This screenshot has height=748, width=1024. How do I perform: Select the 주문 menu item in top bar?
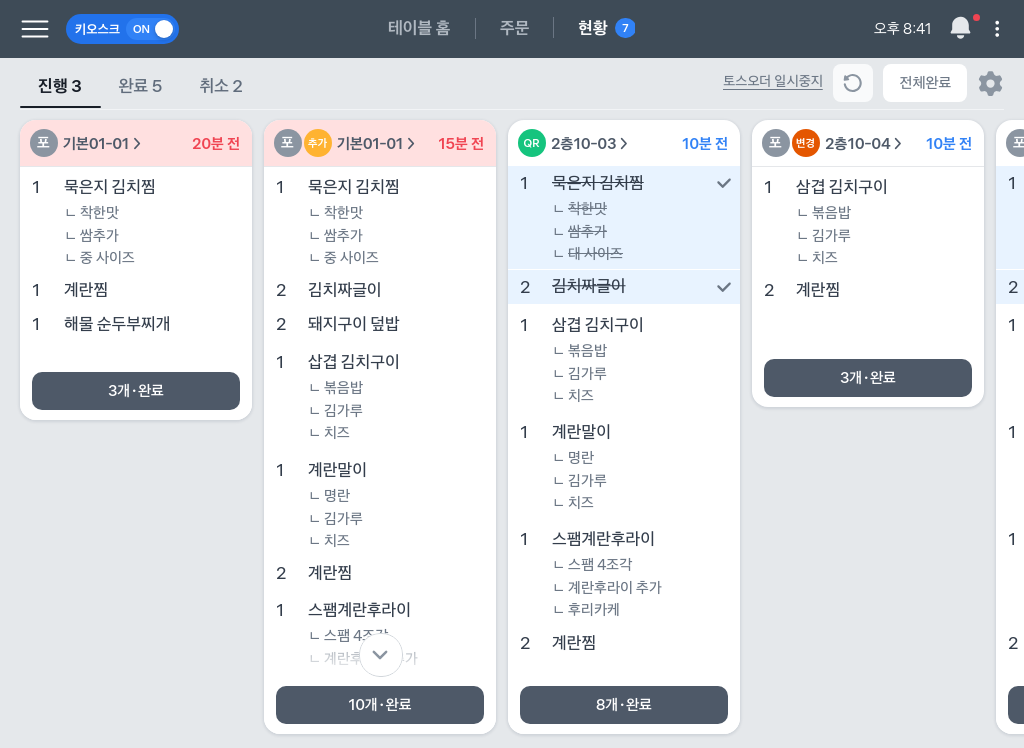tap(514, 28)
